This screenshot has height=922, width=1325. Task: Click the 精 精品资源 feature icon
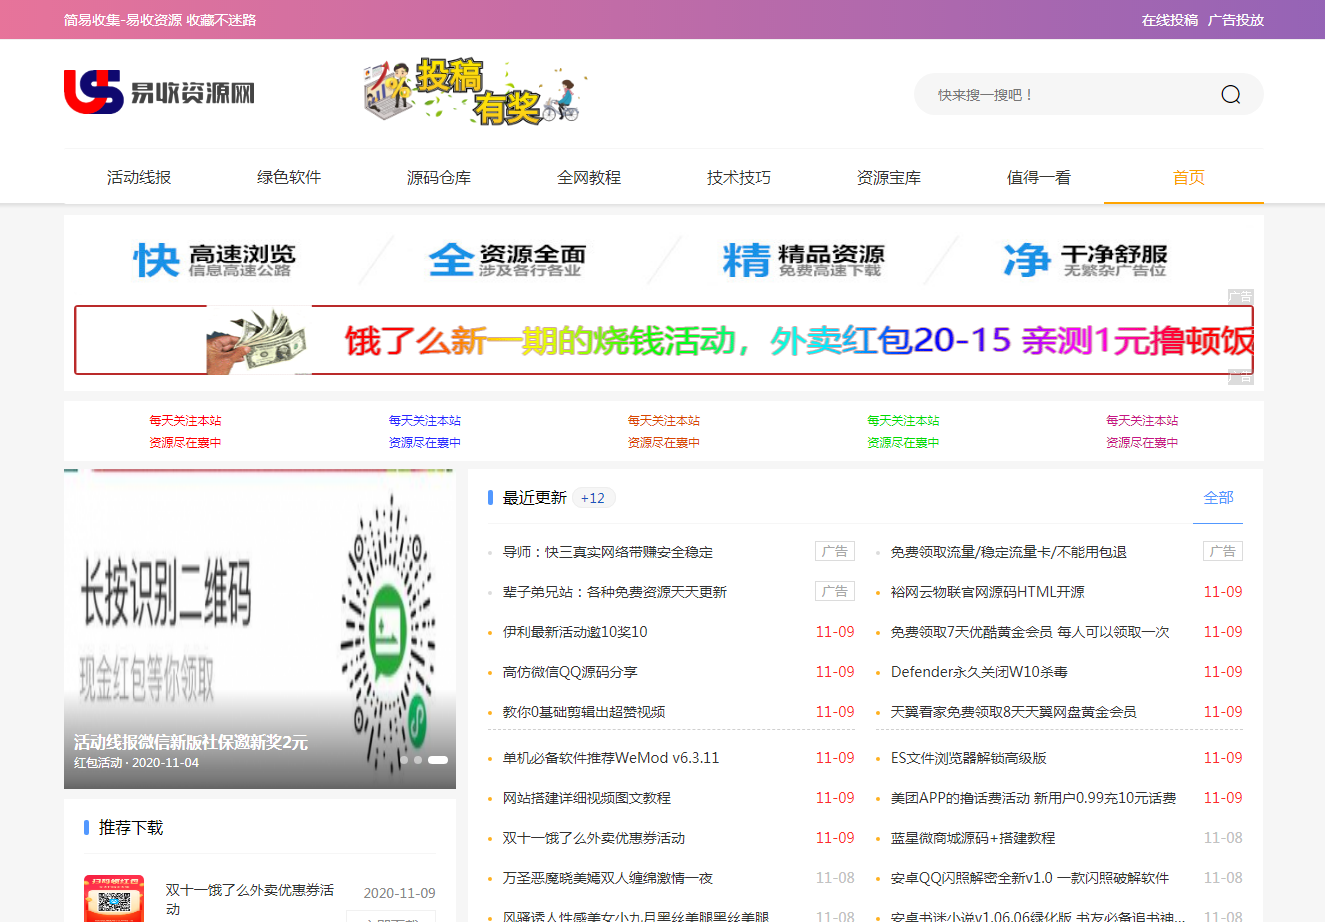pos(803,260)
